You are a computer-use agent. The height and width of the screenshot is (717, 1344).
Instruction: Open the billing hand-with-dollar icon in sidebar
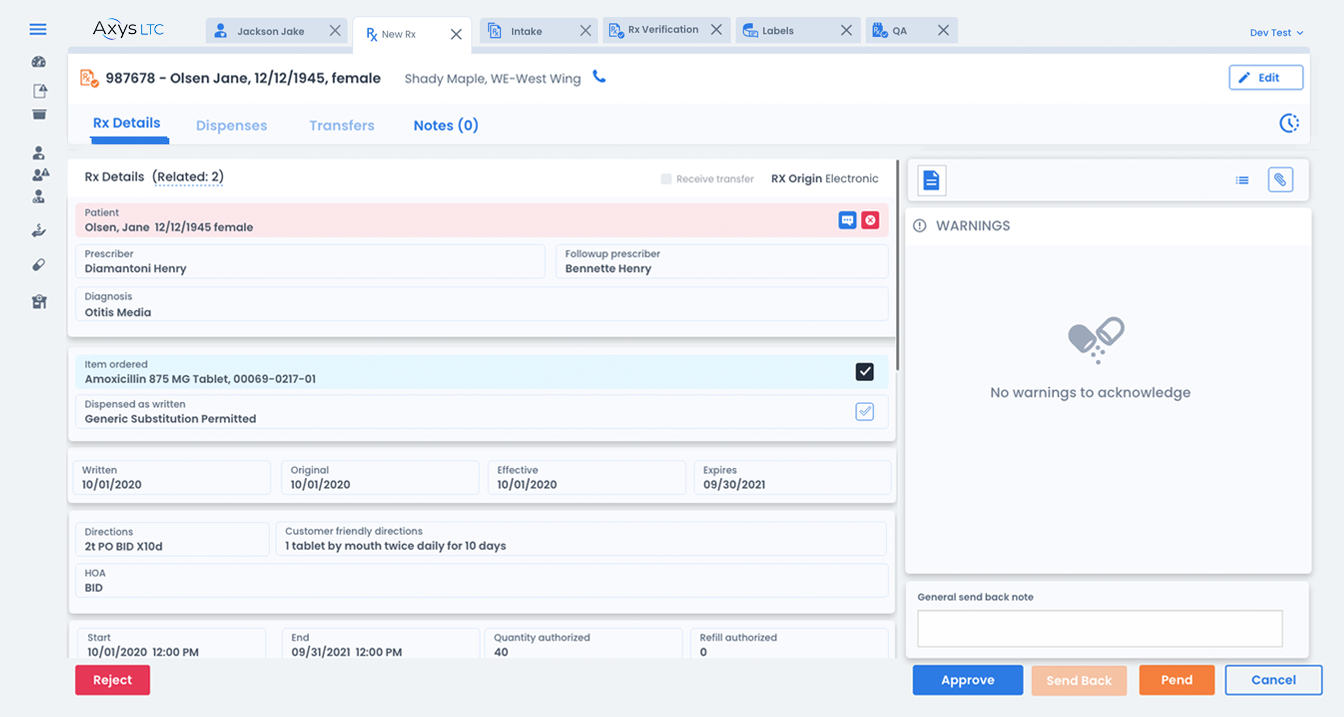point(39,231)
